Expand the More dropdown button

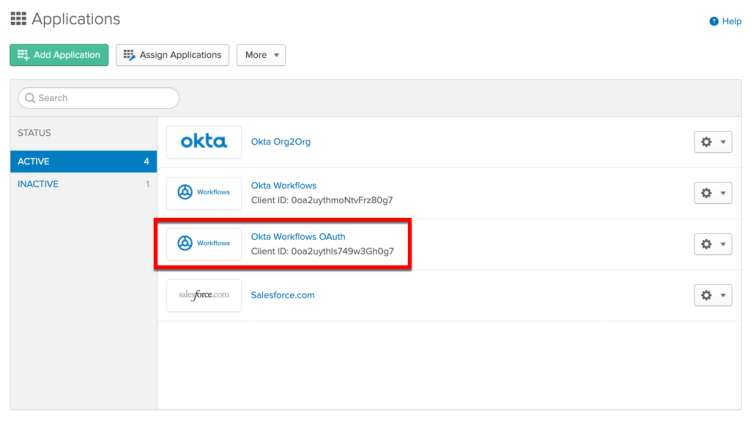point(261,55)
